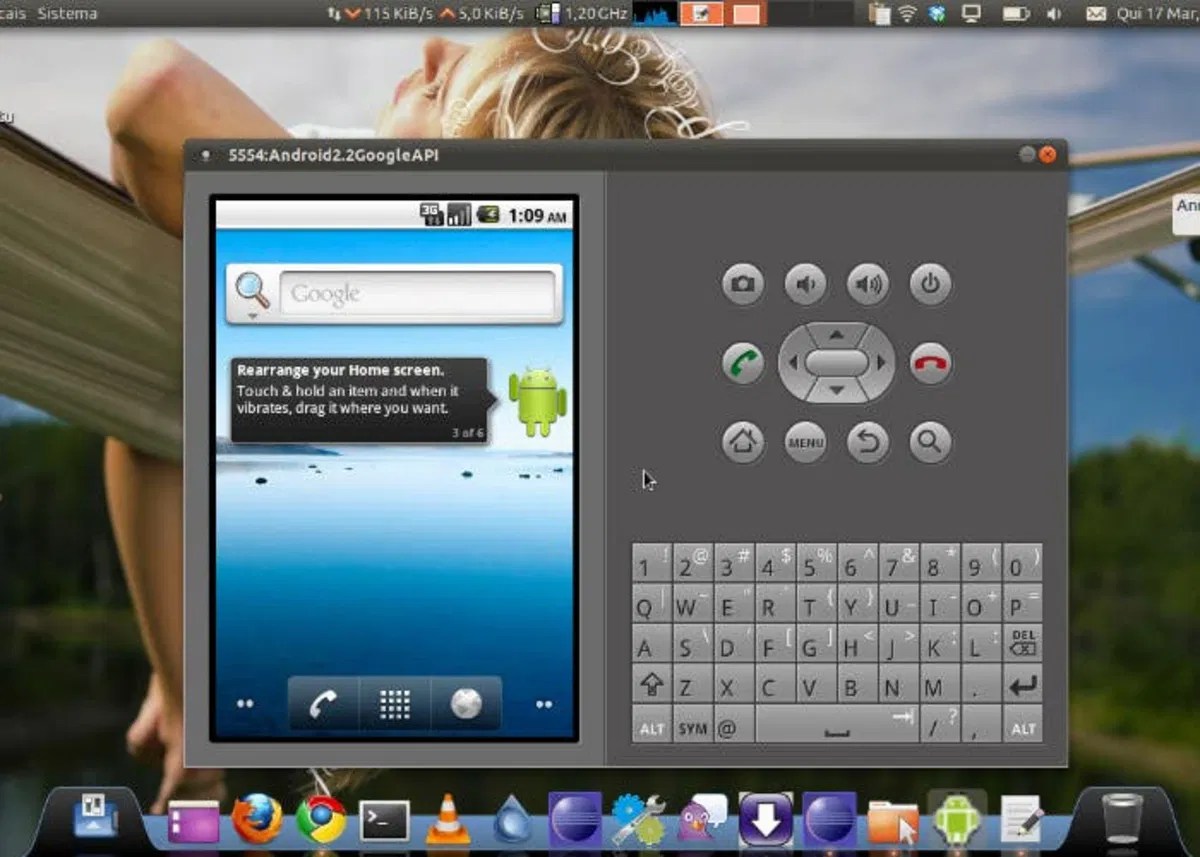Click the date text Qui 17 Mar in panel

(x=1158, y=13)
